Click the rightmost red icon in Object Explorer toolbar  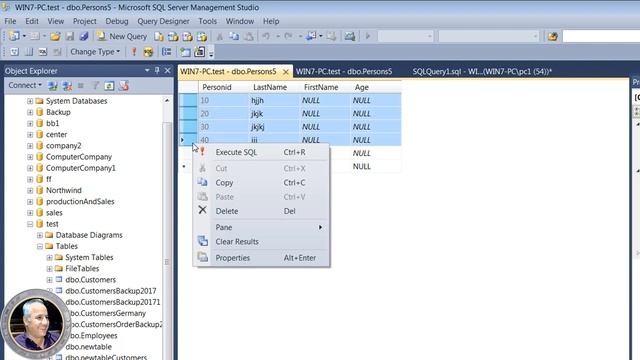point(124,86)
